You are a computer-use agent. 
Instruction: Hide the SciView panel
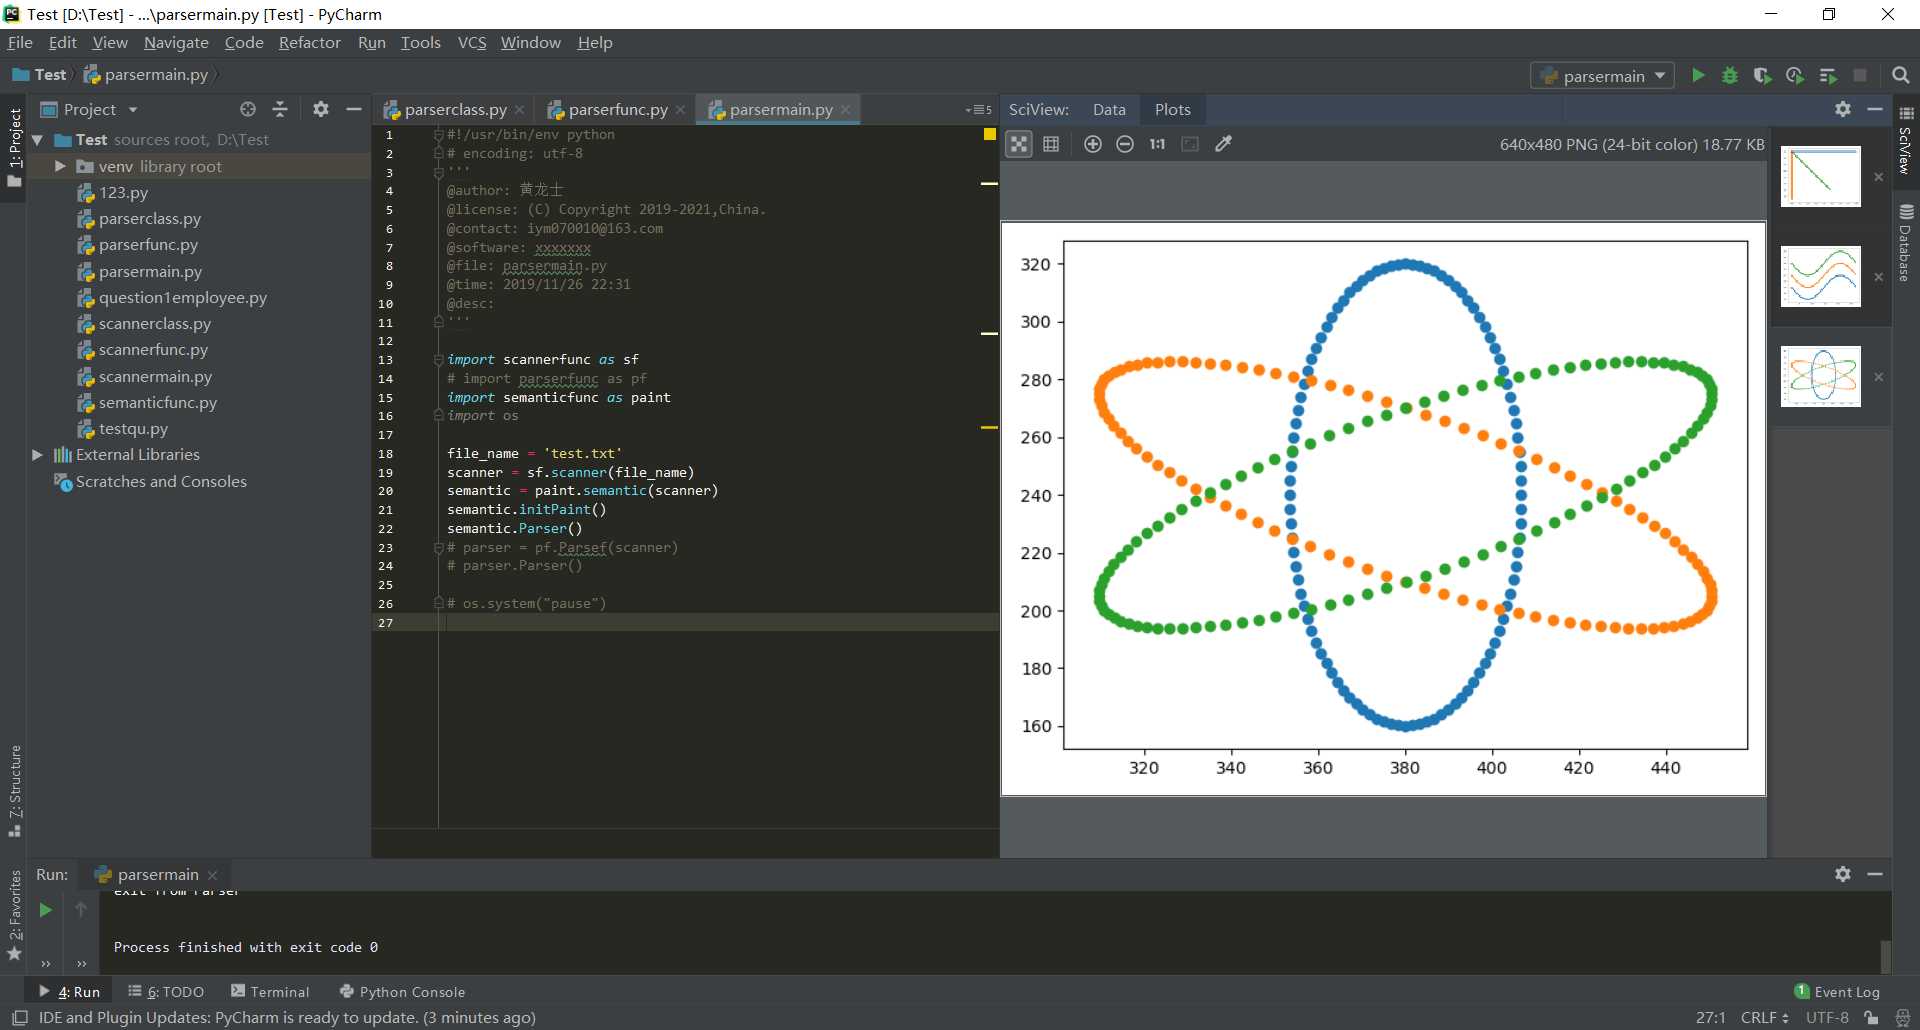1875,109
